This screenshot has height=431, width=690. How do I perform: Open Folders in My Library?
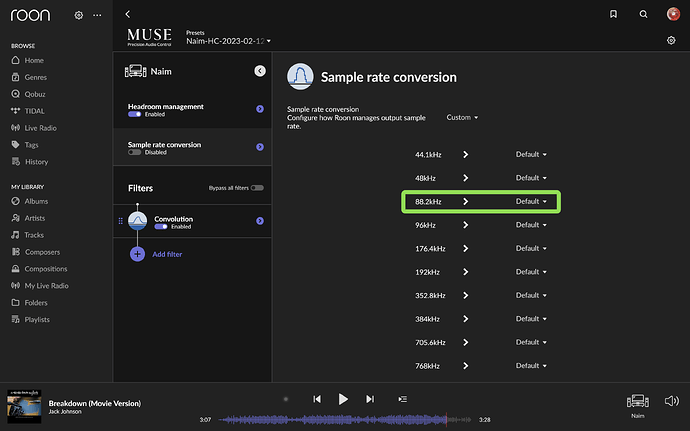pos(29,302)
